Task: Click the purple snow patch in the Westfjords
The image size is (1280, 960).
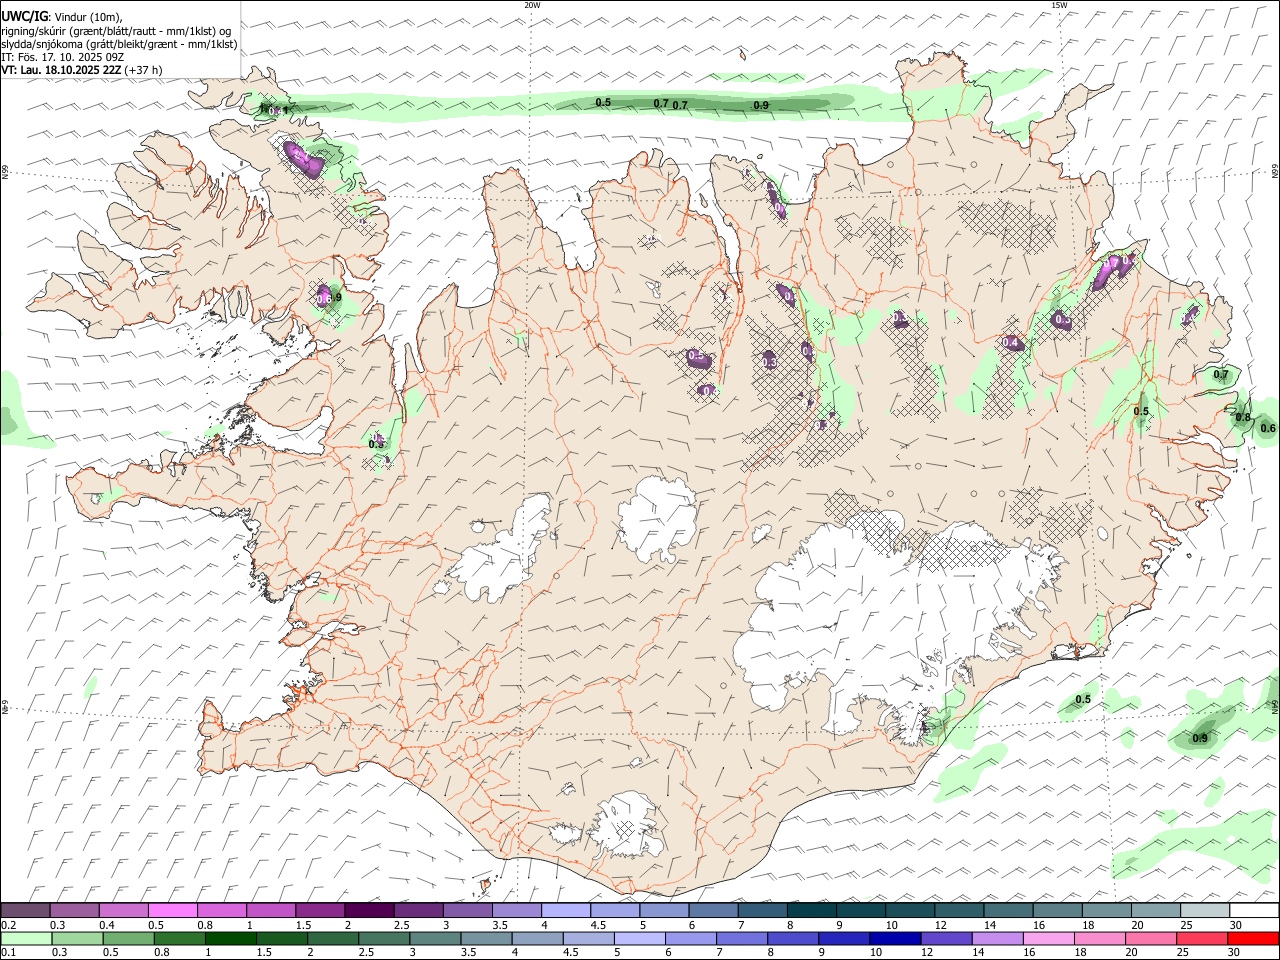Action: (x=302, y=159)
